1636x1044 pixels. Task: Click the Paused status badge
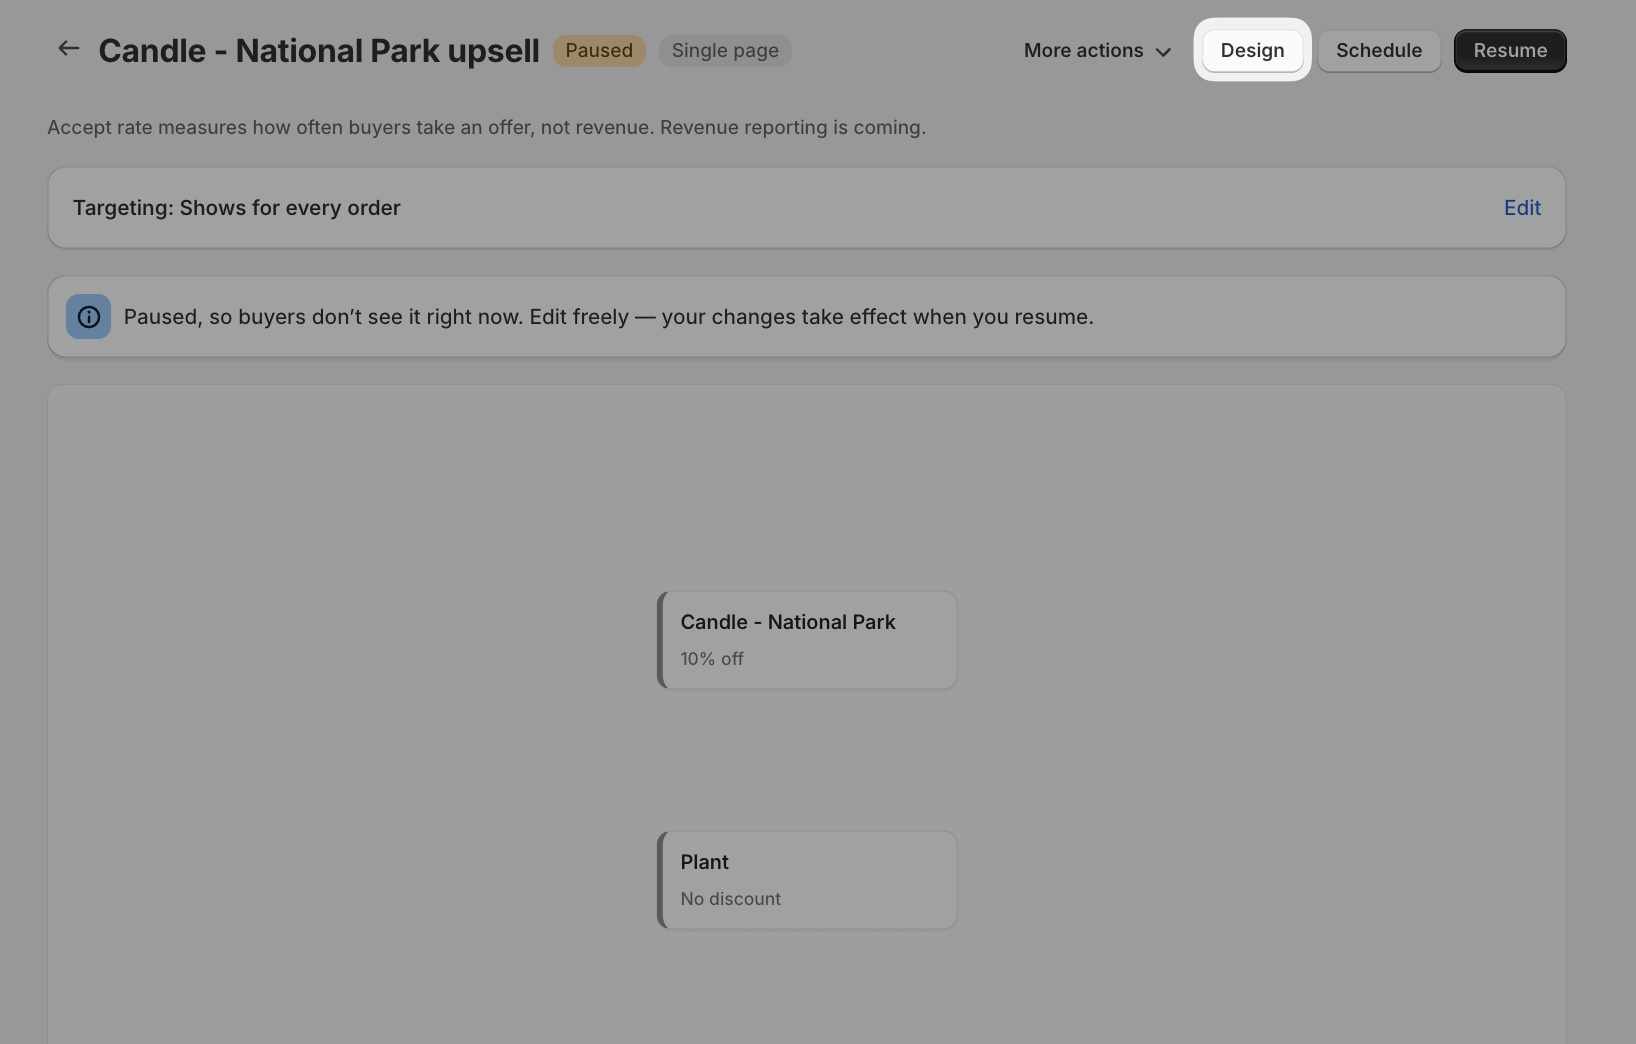(x=599, y=50)
